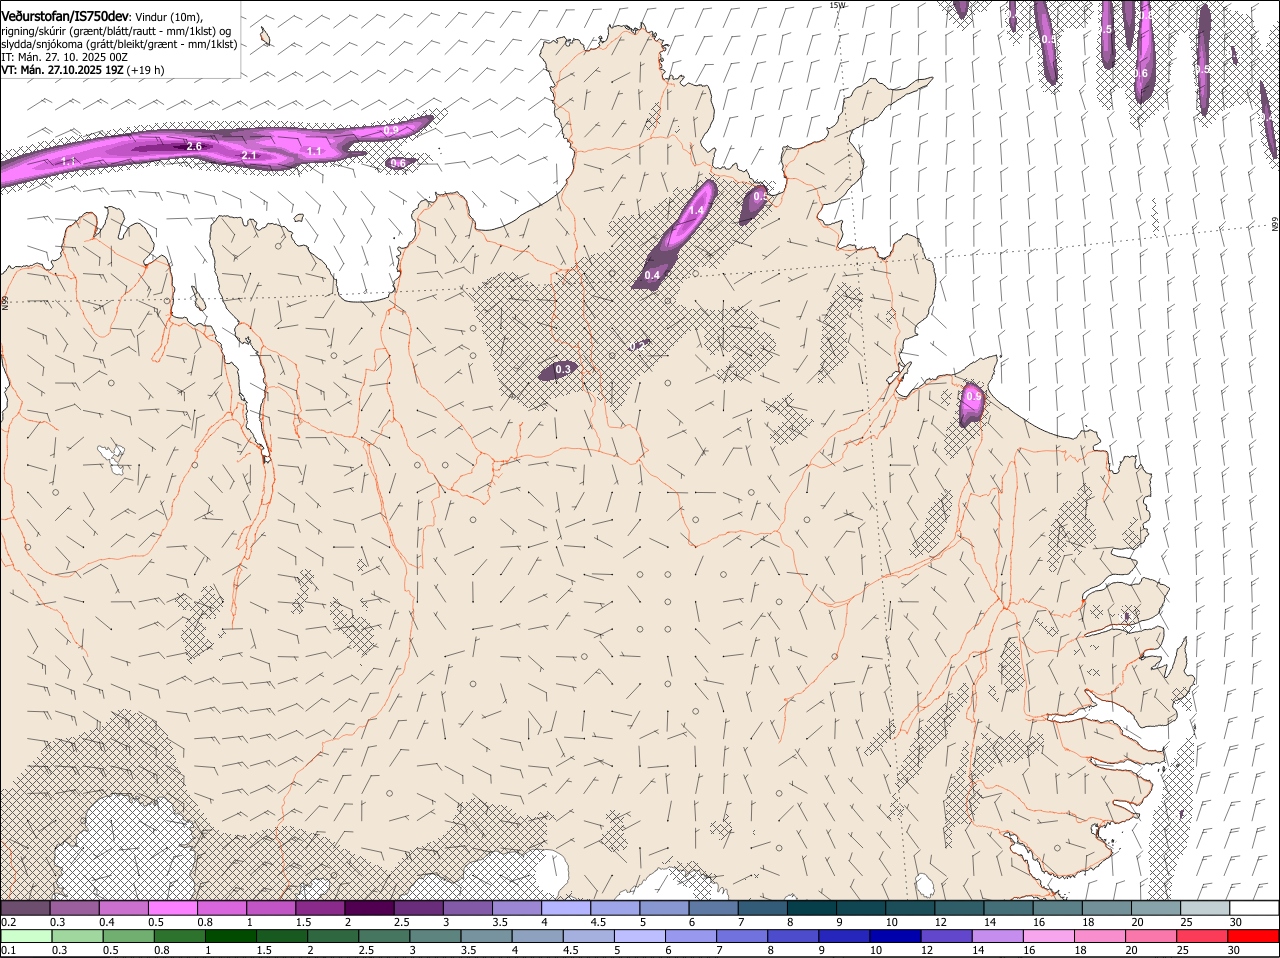1280x958 pixels.
Task: Click the 0.4 value below the 1.4 cell
Action: [652, 275]
